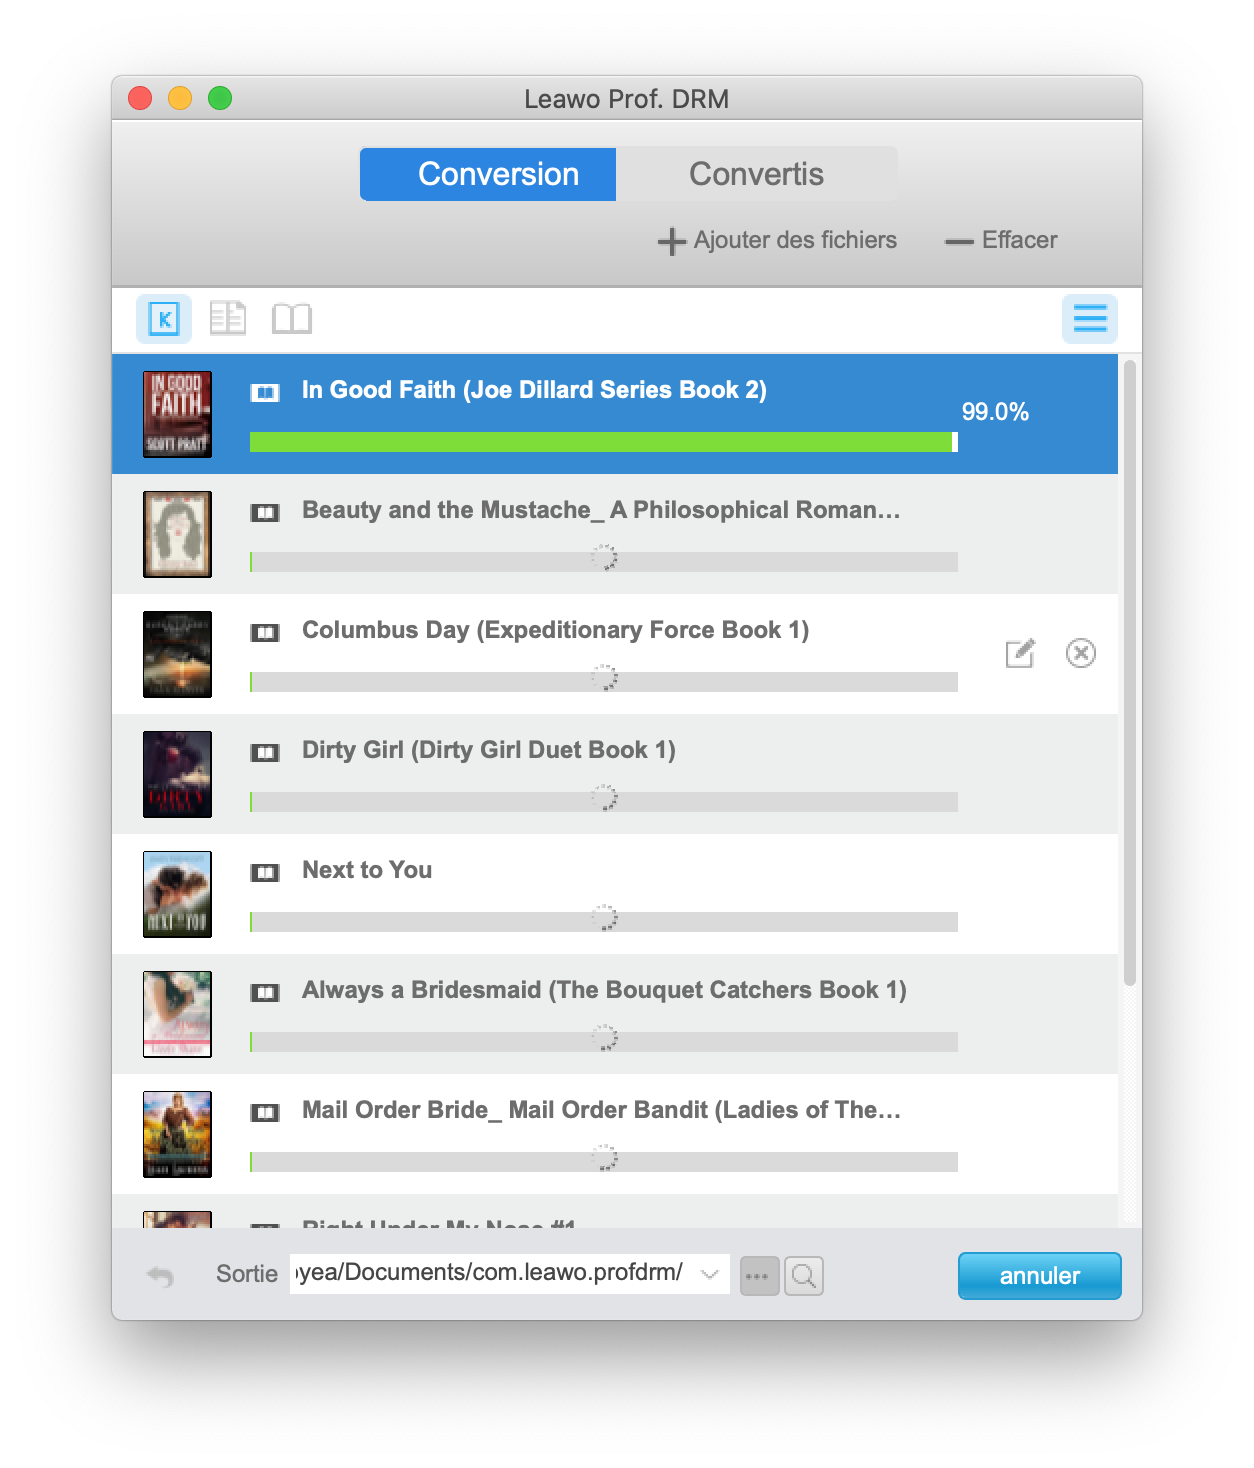Image resolution: width=1254 pixels, height=1468 pixels.
Task: Click the minus Effacer icon
Action: [959, 241]
